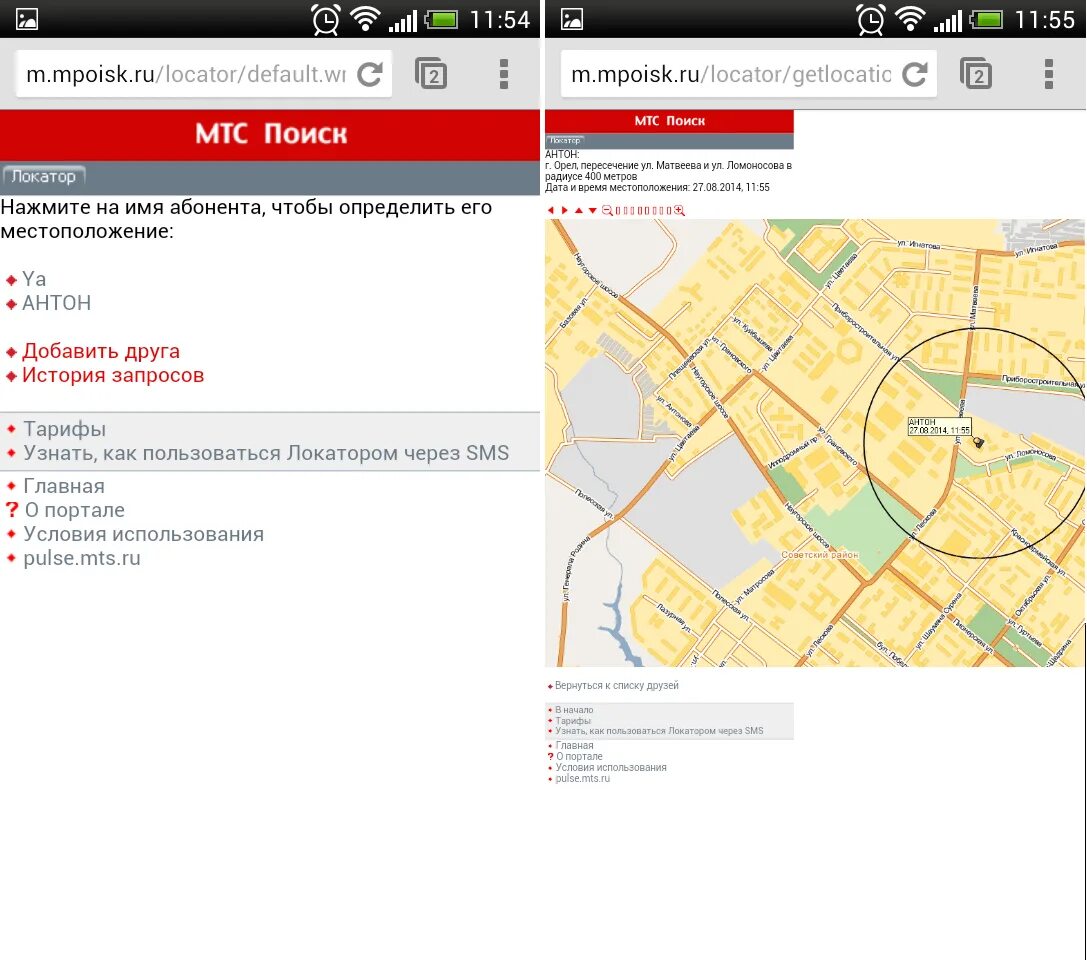Focus right address bar m.mpoisk.ru/locator/getlocatic
The height and width of the screenshot is (960, 1087).
(x=731, y=73)
